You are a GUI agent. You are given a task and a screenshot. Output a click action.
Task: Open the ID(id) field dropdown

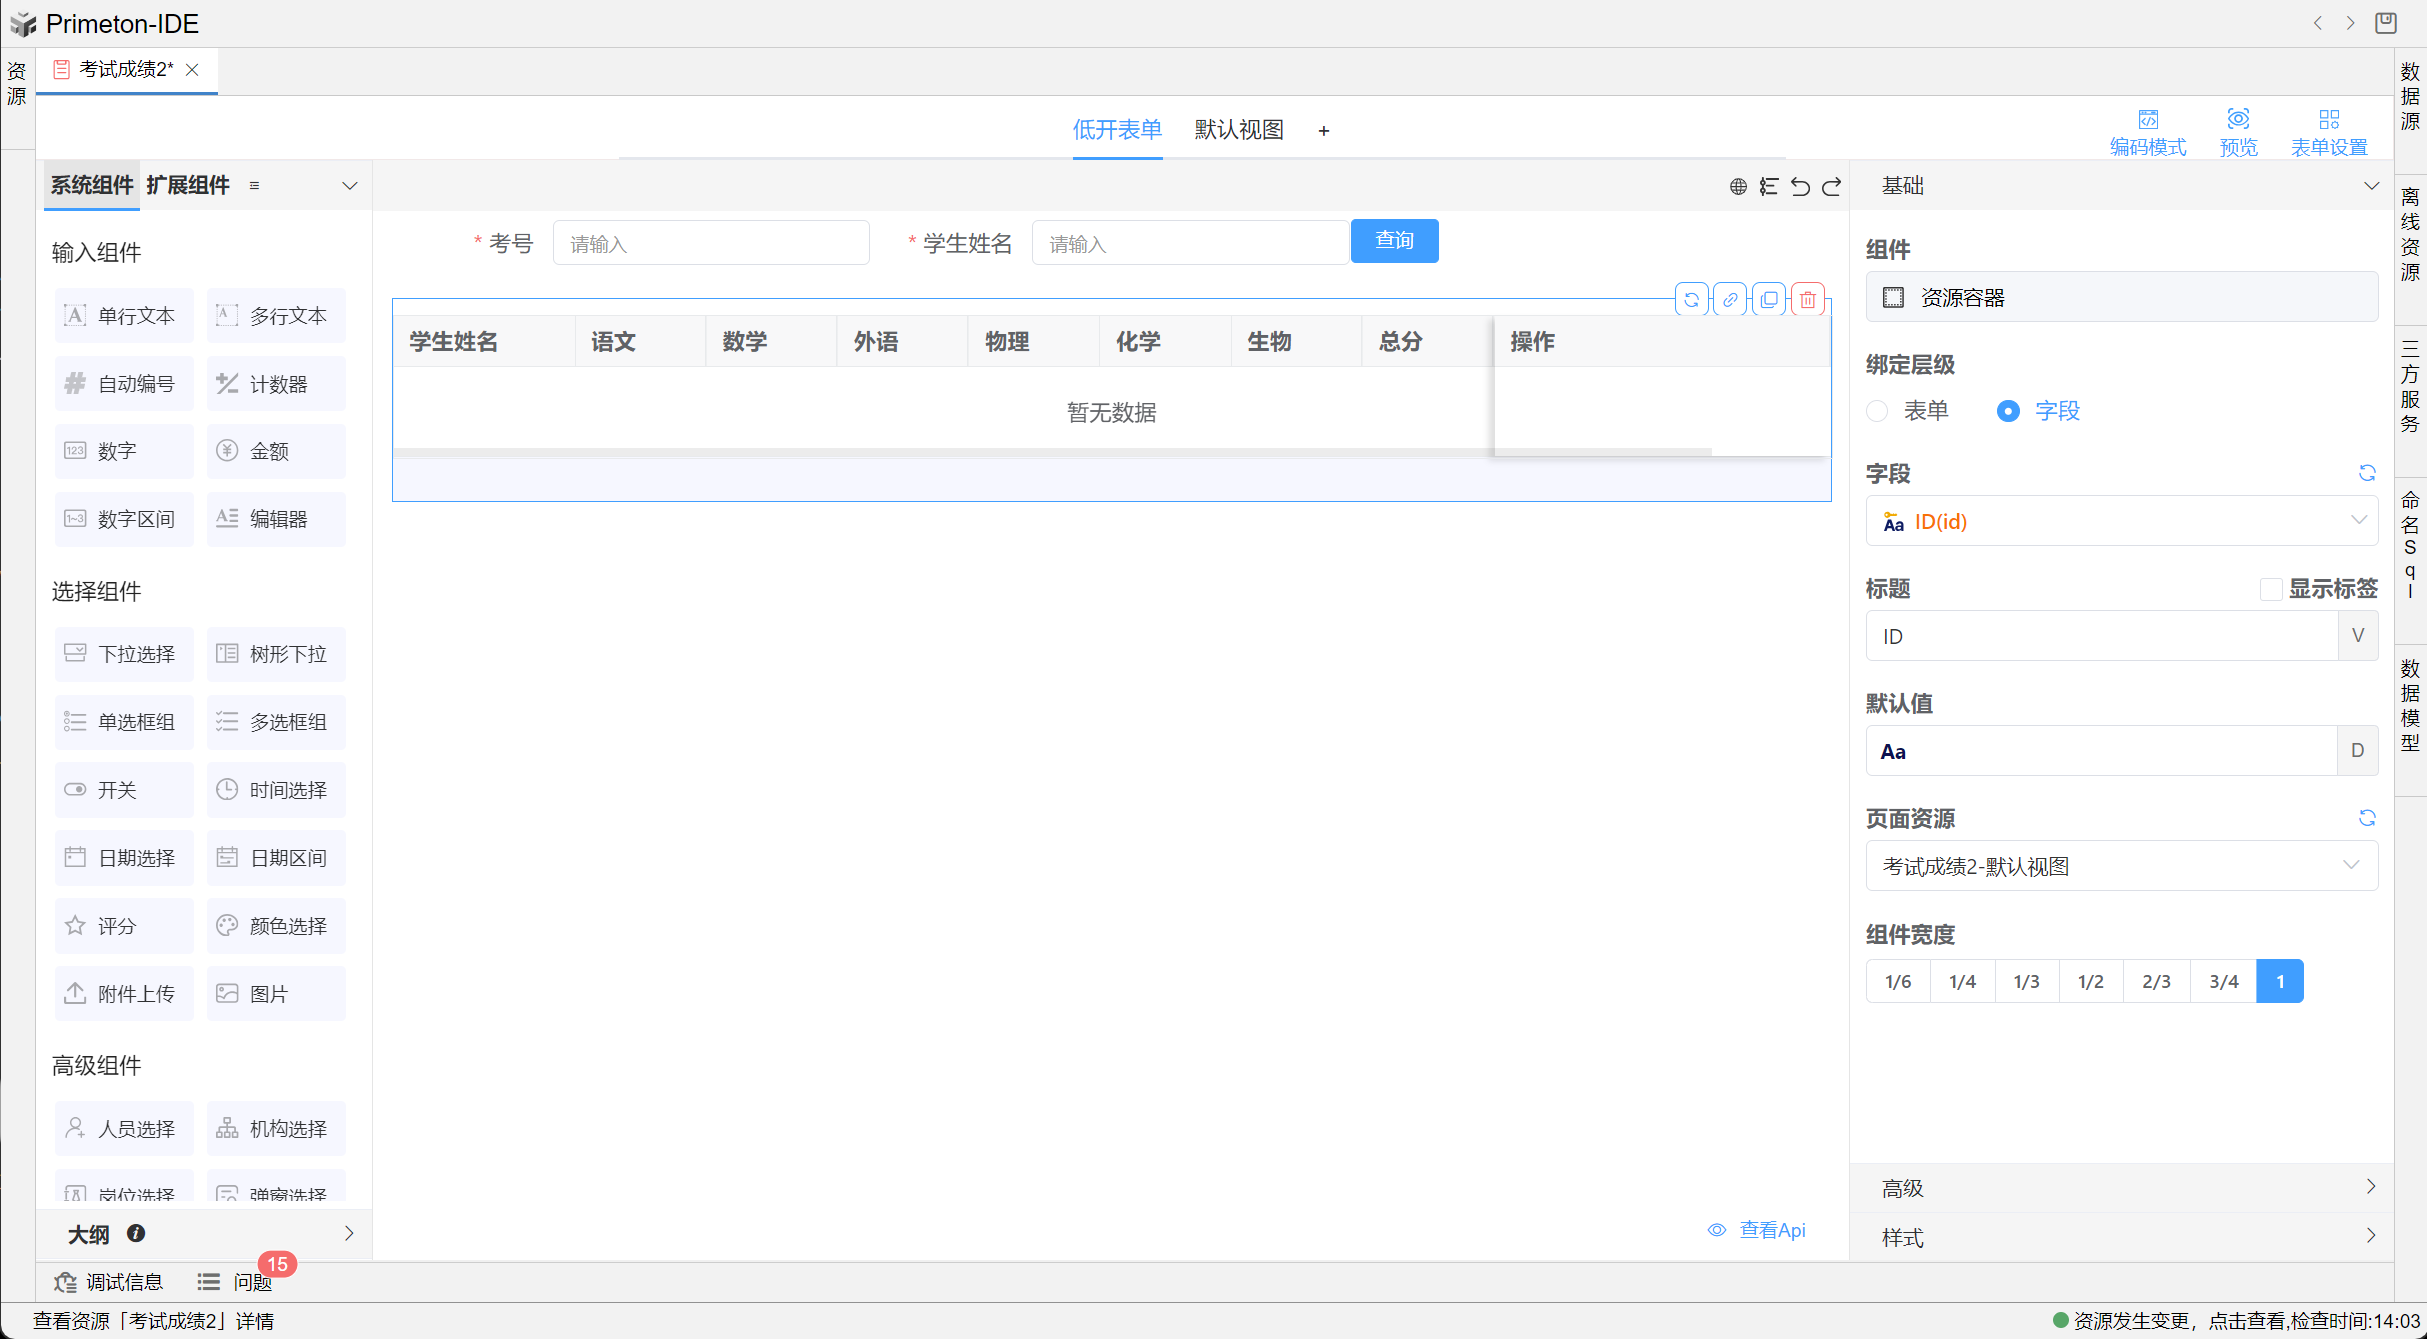tap(2120, 521)
